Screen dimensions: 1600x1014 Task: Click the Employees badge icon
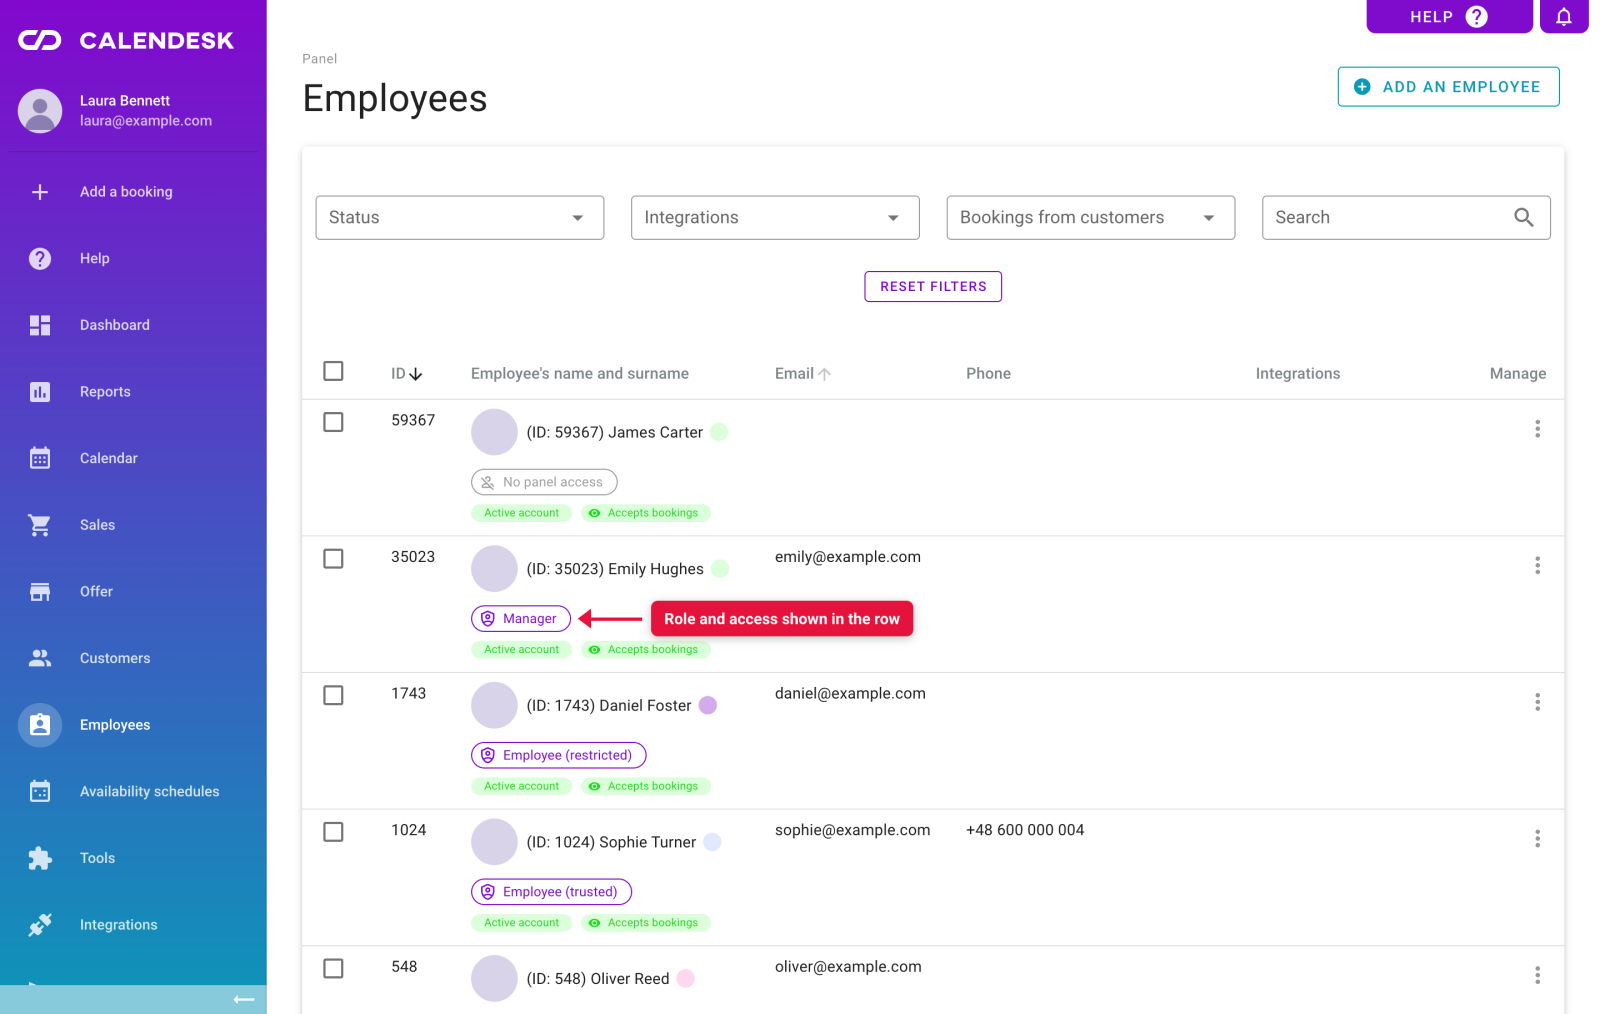click(40, 725)
